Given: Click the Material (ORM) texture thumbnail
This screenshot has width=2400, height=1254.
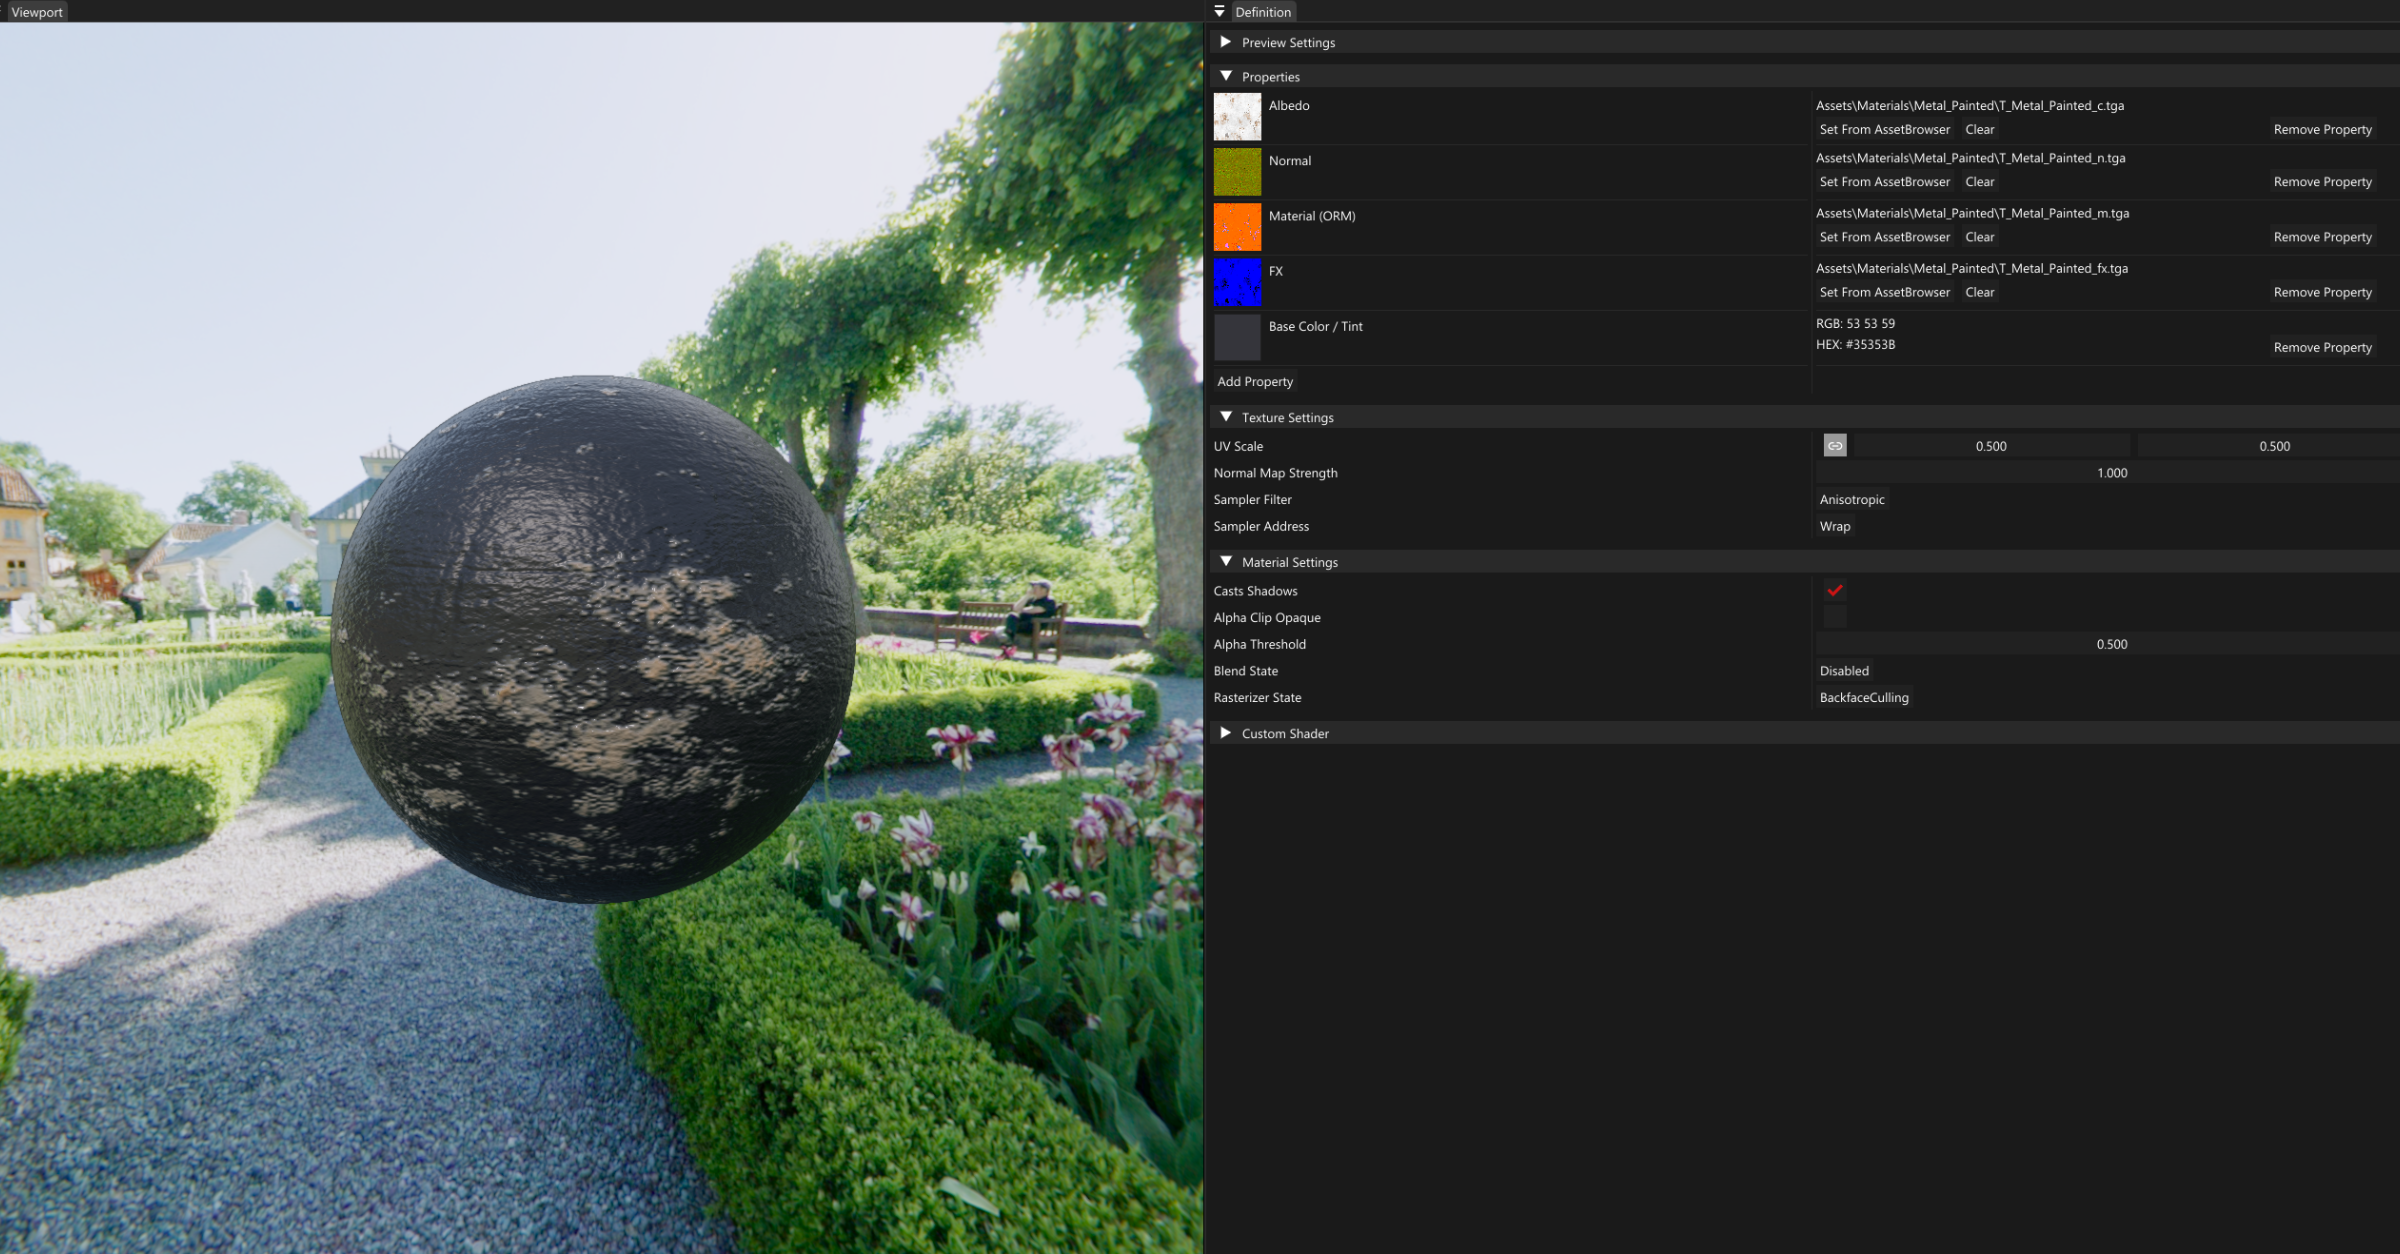Looking at the screenshot, I should click(x=1237, y=227).
